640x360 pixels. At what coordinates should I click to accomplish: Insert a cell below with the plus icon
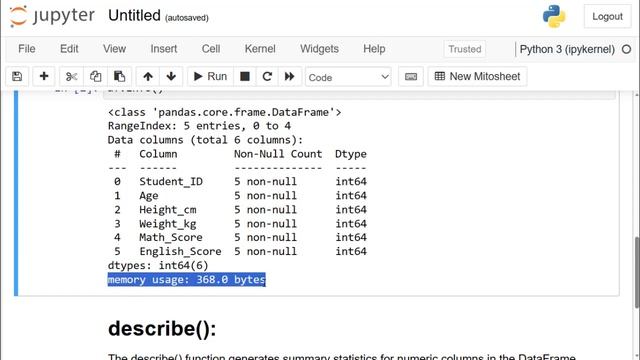pyautogui.click(x=44, y=76)
